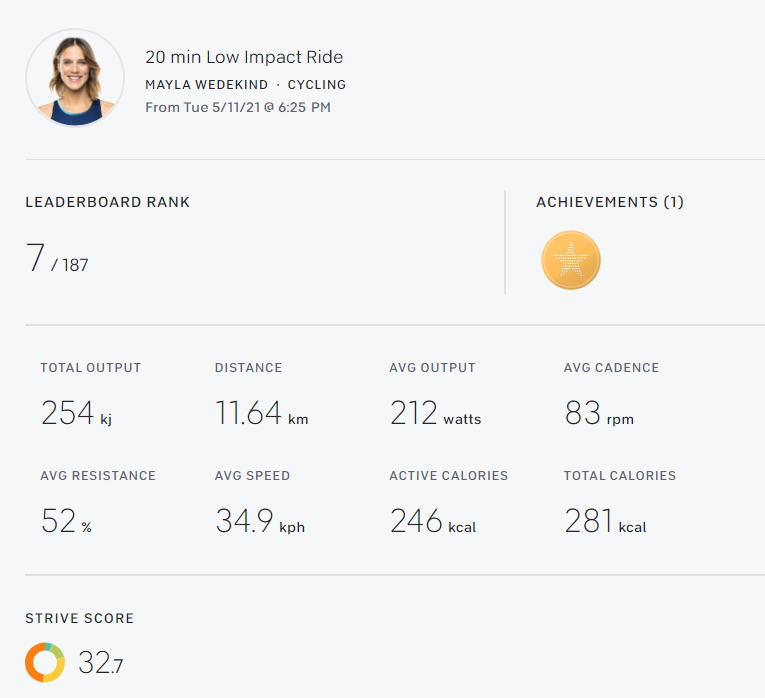Click the leaderboard rank number 7
The image size is (765, 698).
36,259
